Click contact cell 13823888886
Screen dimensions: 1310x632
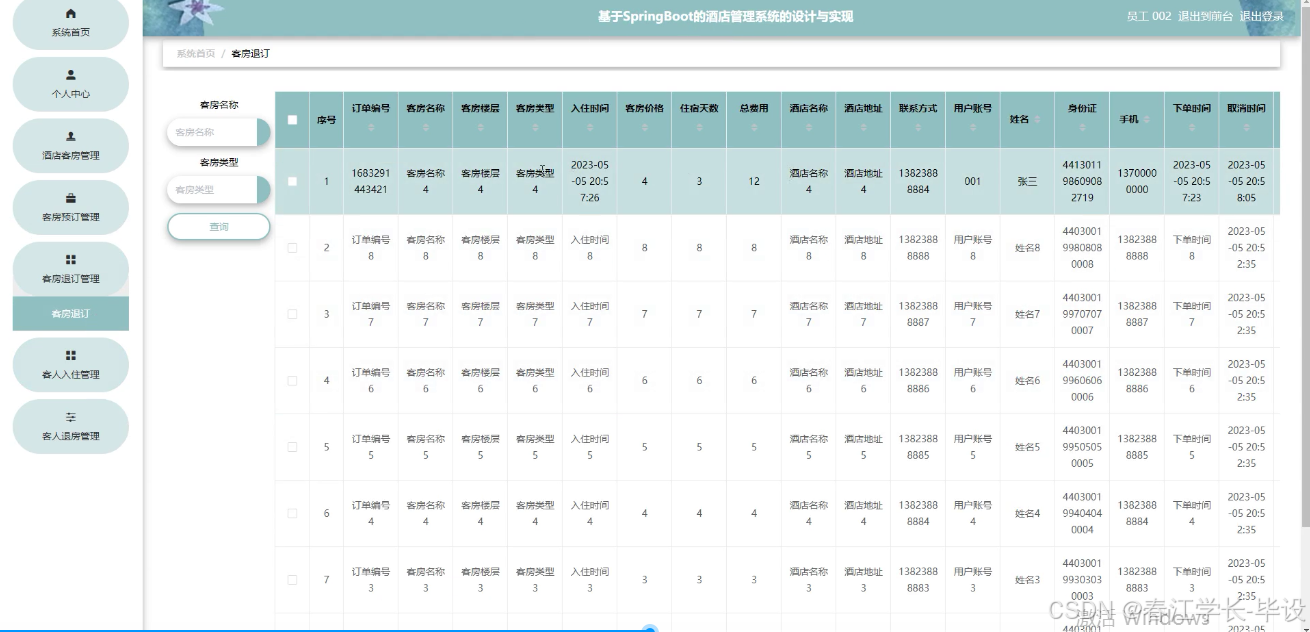(x=918, y=381)
